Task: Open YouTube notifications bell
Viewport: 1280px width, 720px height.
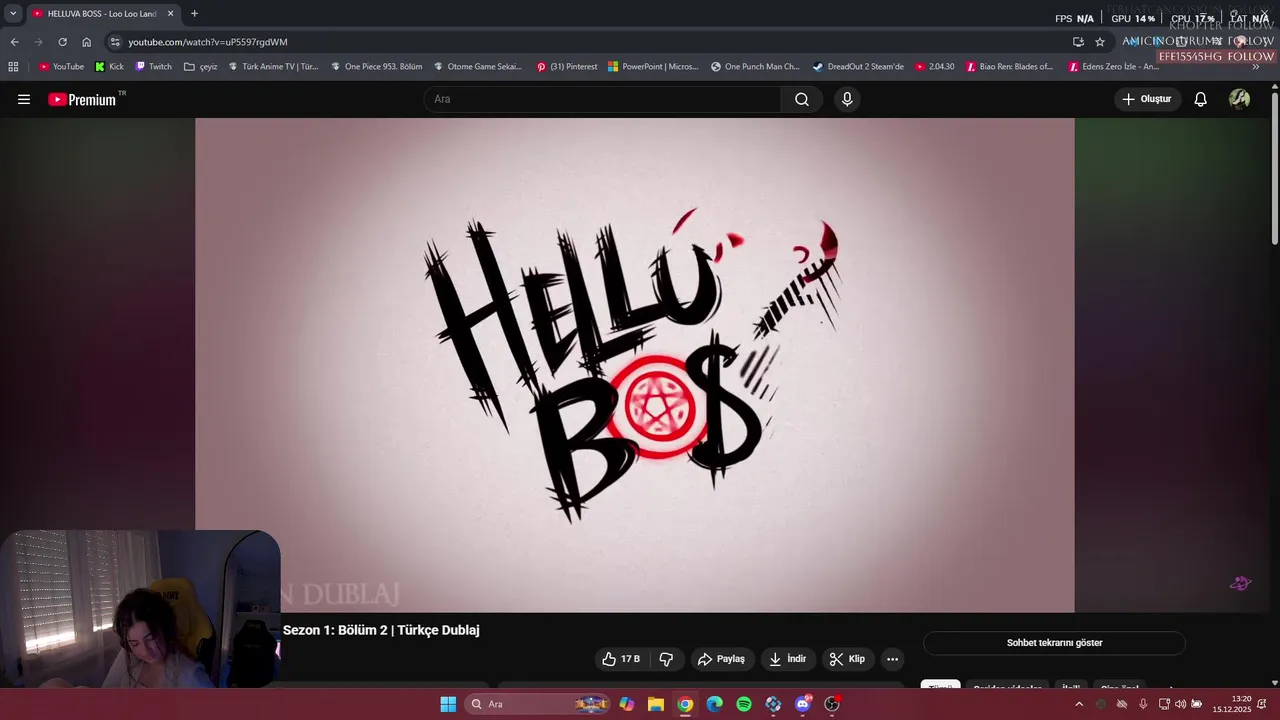Action: 1200,99
